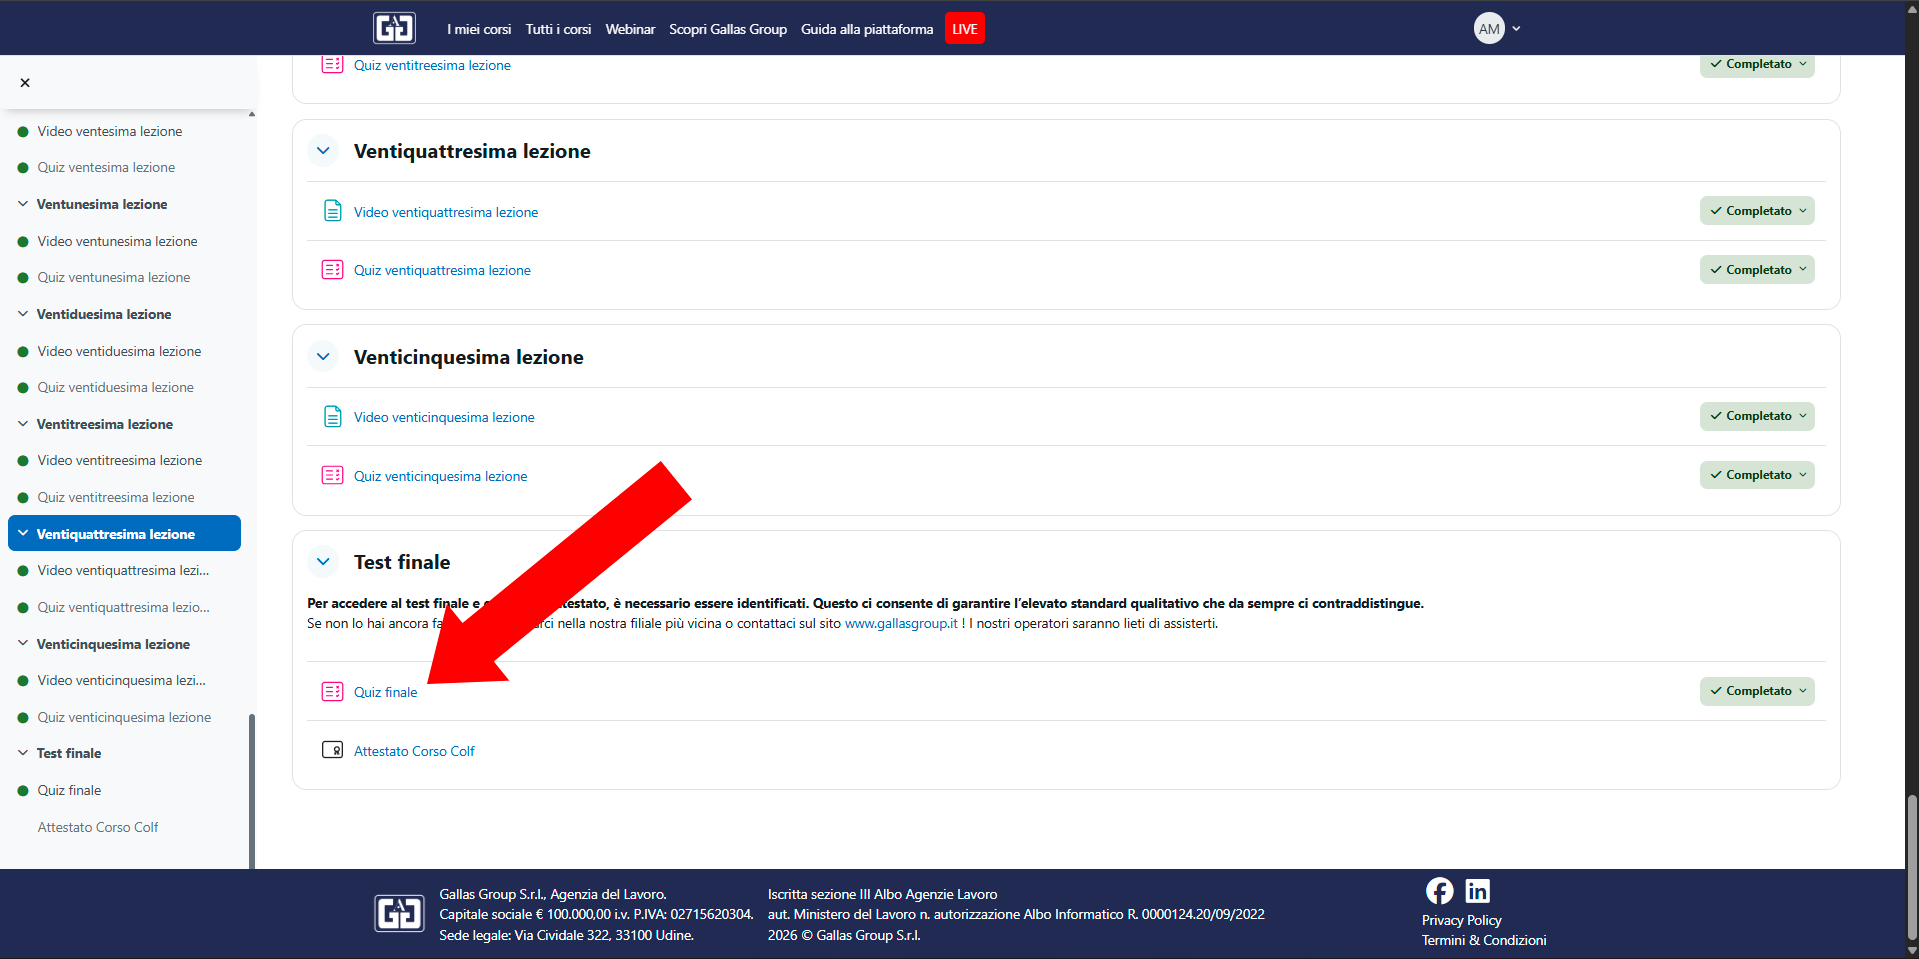
Task: Click the Gallas Group logo in header
Action: [x=394, y=28]
